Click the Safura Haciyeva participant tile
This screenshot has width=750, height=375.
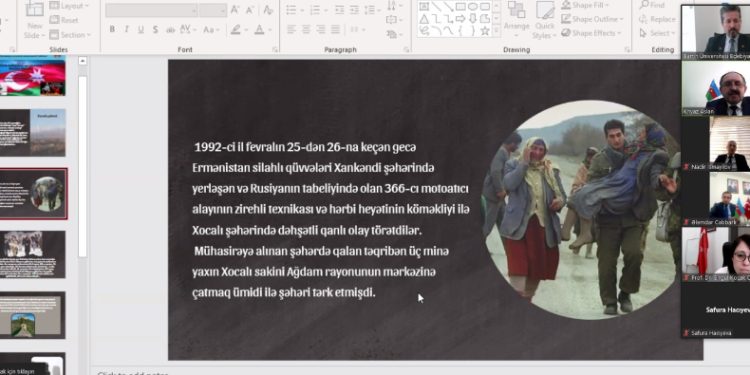[716, 310]
